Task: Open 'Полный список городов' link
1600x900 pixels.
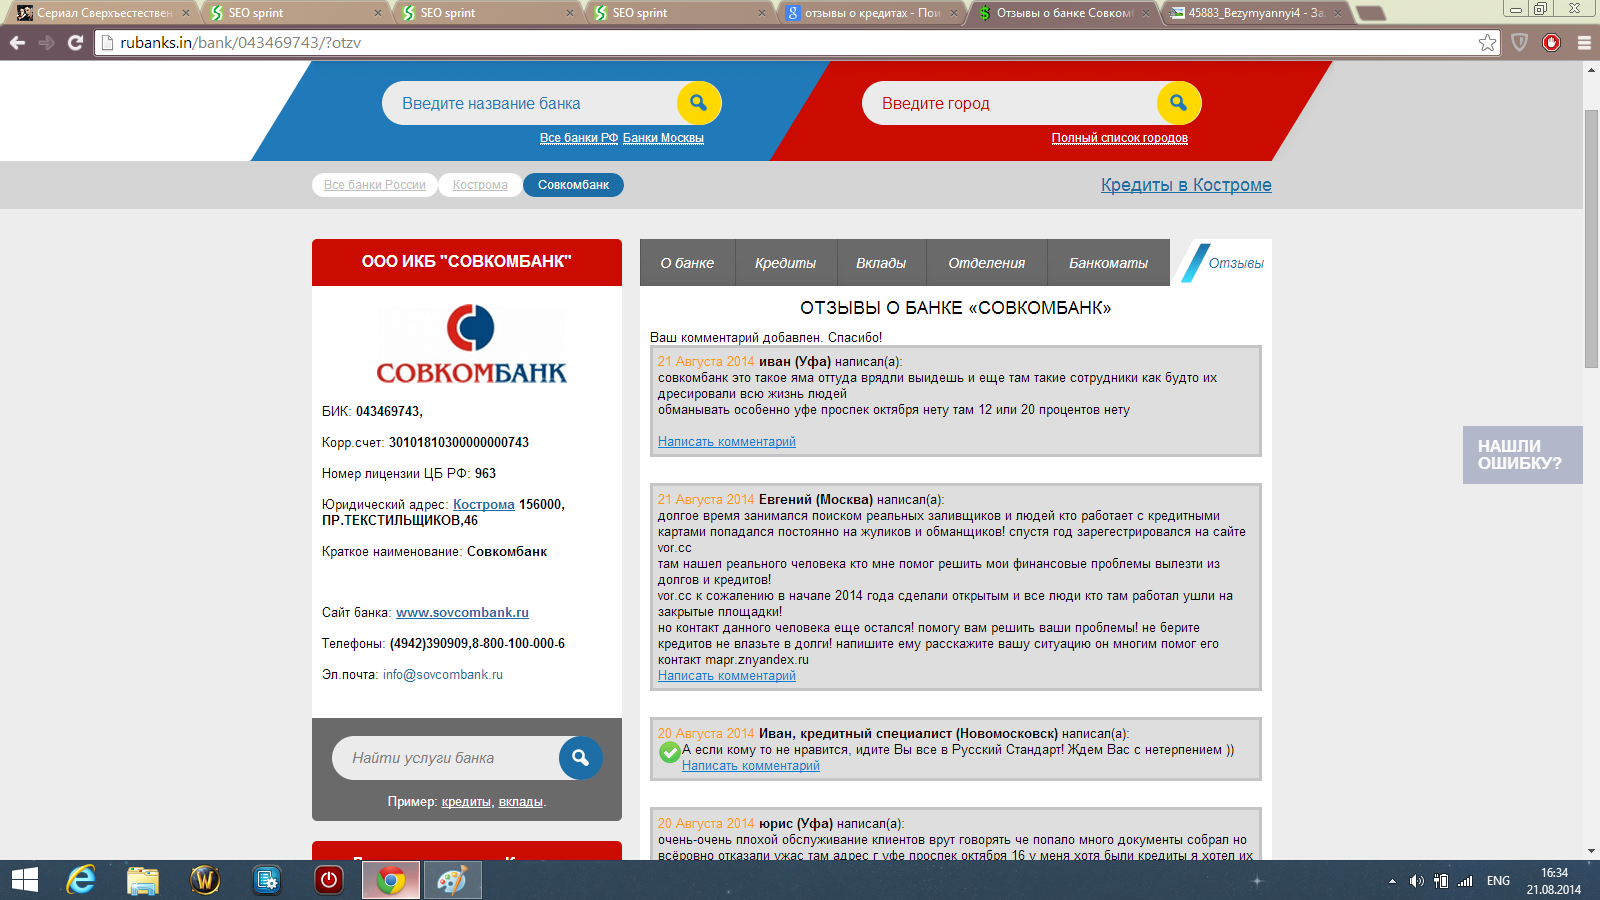Action: point(1120,138)
